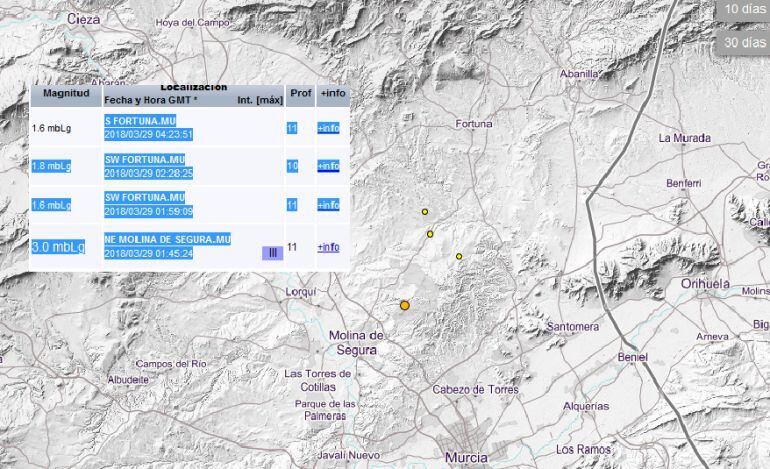This screenshot has height=469, width=770.
Task: Open +info for Molina de Segura quake
Action: (x=328, y=247)
